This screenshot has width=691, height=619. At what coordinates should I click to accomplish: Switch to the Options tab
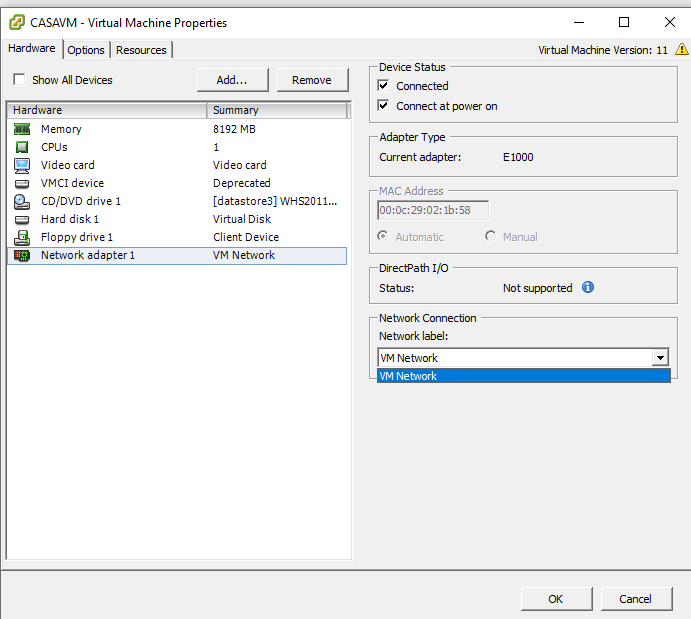coord(86,50)
